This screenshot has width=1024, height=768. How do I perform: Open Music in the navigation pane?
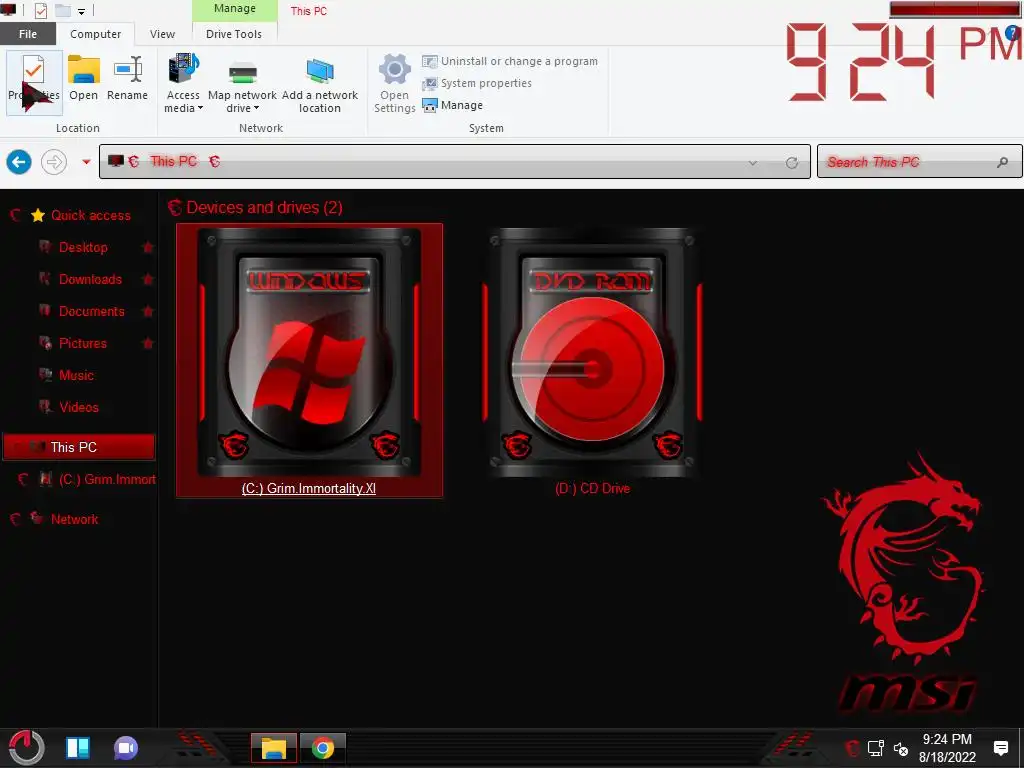pos(76,375)
